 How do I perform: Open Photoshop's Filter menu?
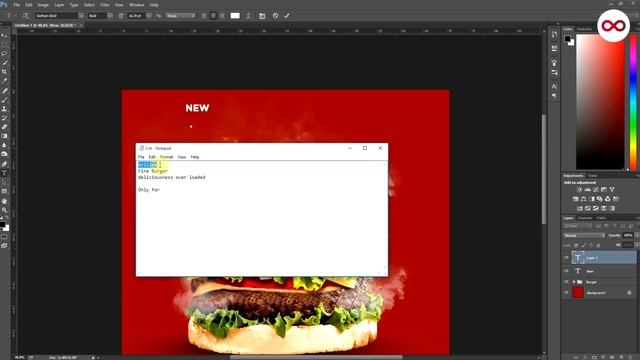click(x=105, y=5)
